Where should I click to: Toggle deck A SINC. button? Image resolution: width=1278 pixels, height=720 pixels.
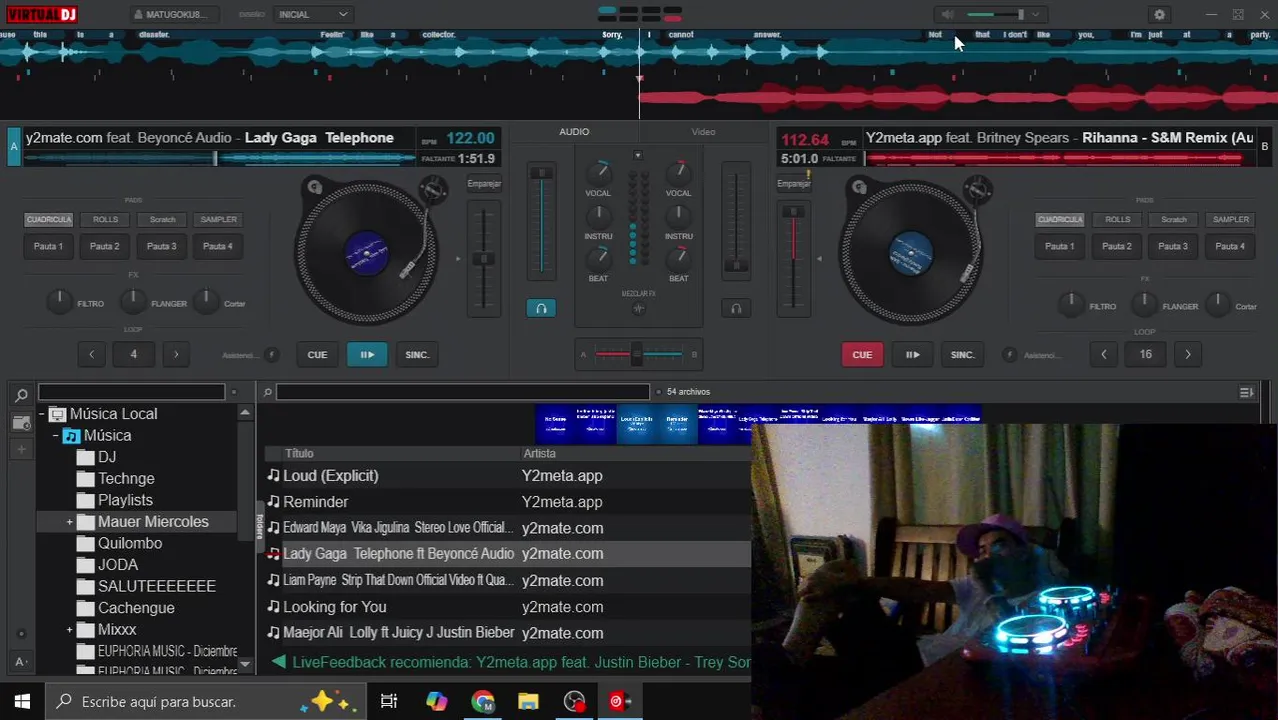point(417,355)
